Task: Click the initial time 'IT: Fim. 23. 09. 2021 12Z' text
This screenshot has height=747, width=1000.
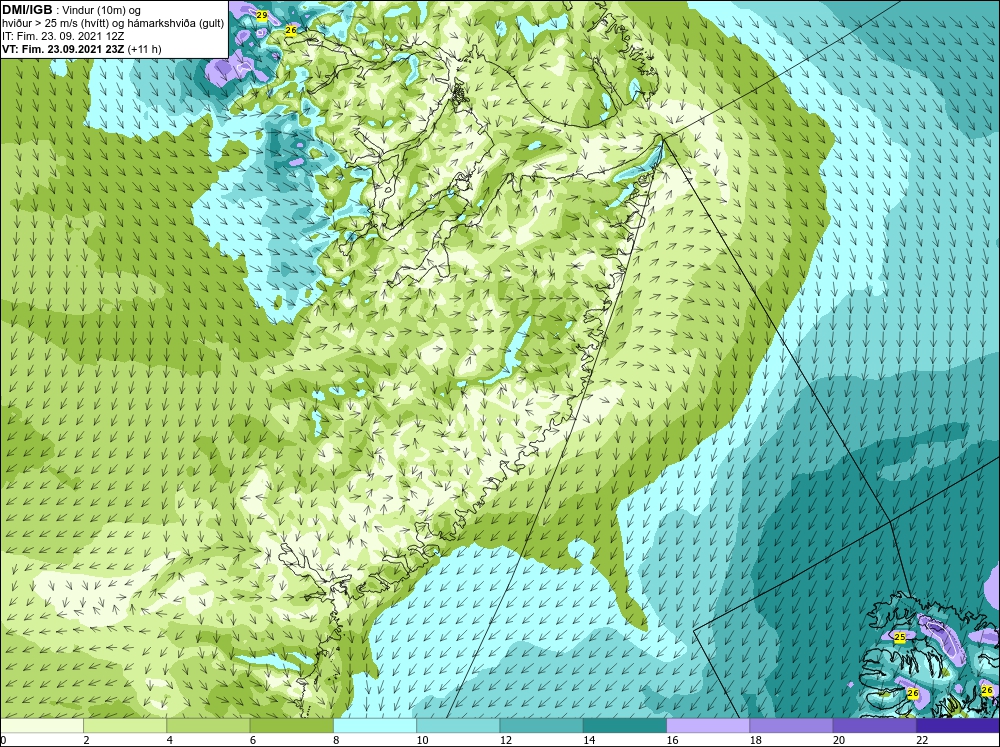Action: tap(63, 36)
